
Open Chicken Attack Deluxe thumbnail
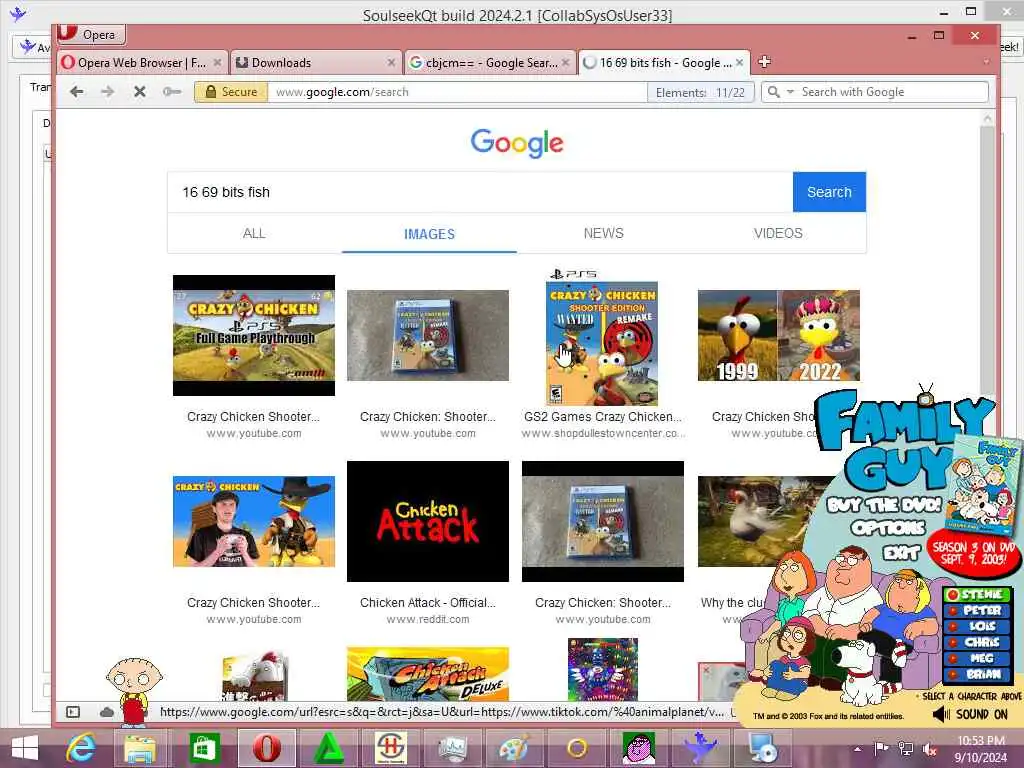[428, 674]
